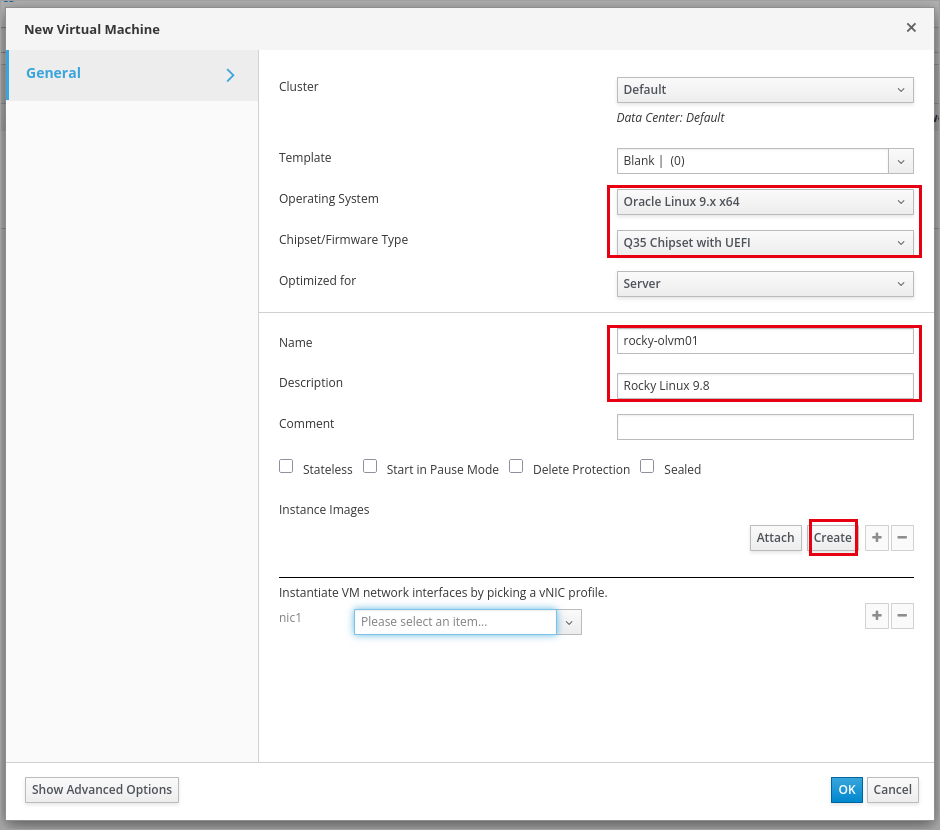Image resolution: width=940 pixels, height=830 pixels.
Task: Close the New Virtual Machine dialog
Action: point(911,28)
